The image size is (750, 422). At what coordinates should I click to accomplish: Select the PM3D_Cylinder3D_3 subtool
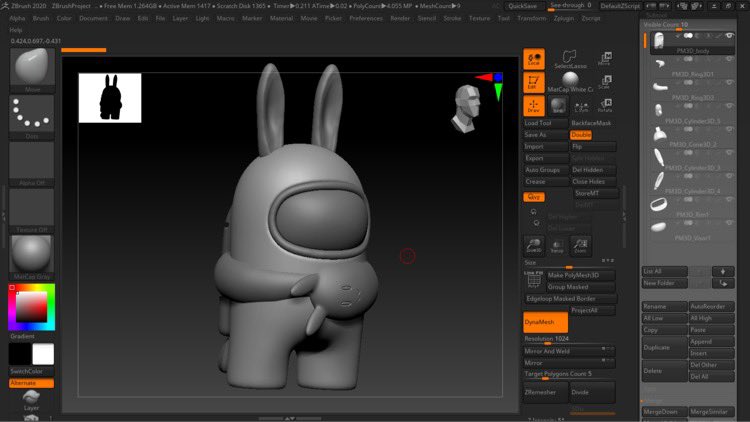(693, 159)
